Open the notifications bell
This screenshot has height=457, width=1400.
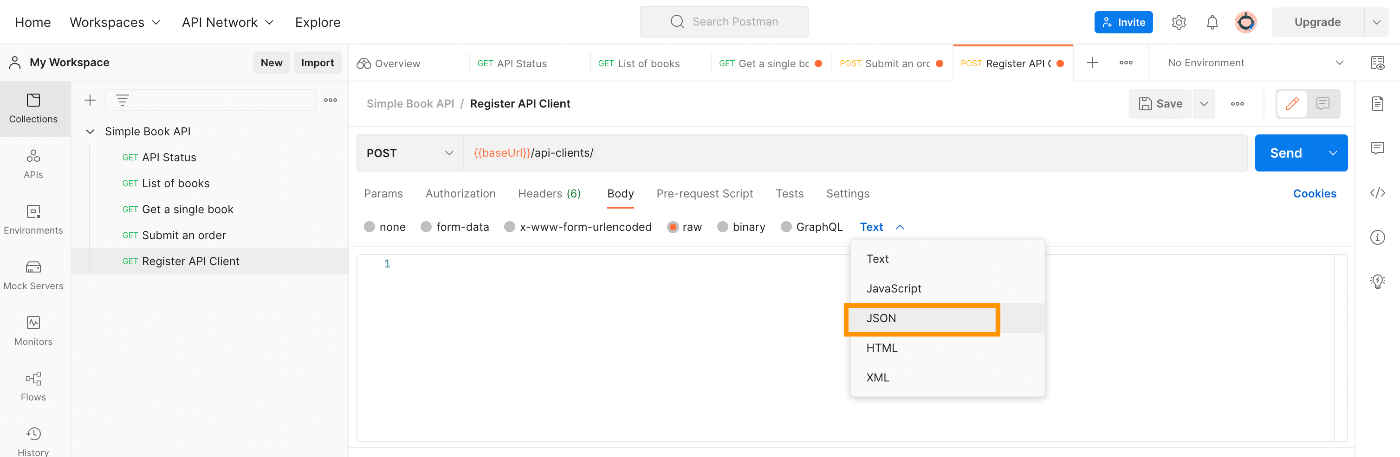point(1212,22)
